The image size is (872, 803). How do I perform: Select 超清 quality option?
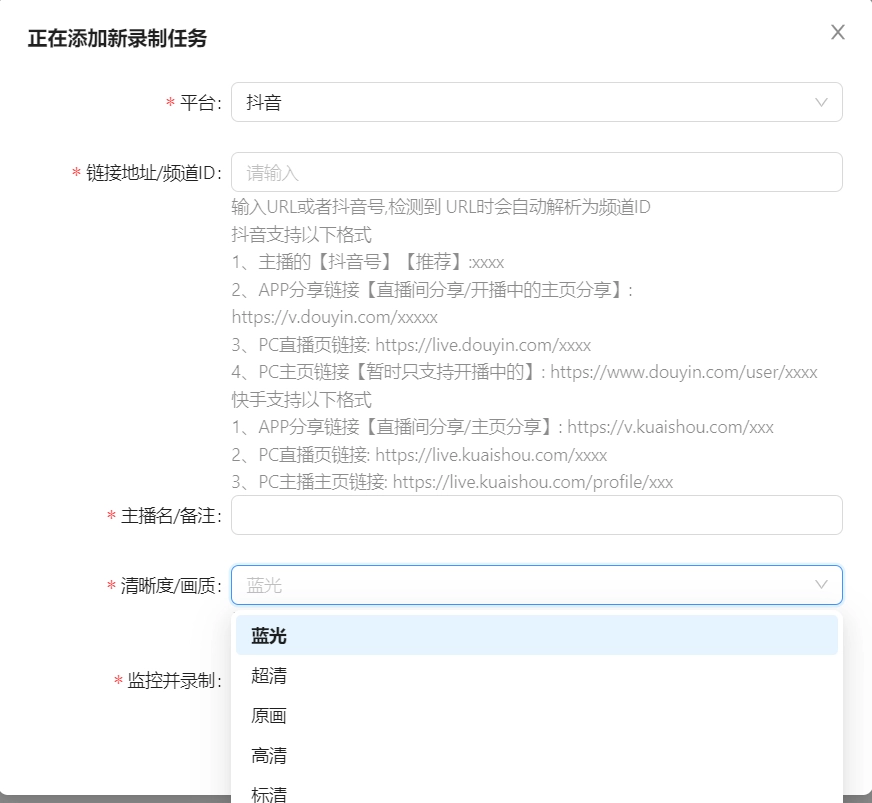pyautogui.click(x=537, y=675)
